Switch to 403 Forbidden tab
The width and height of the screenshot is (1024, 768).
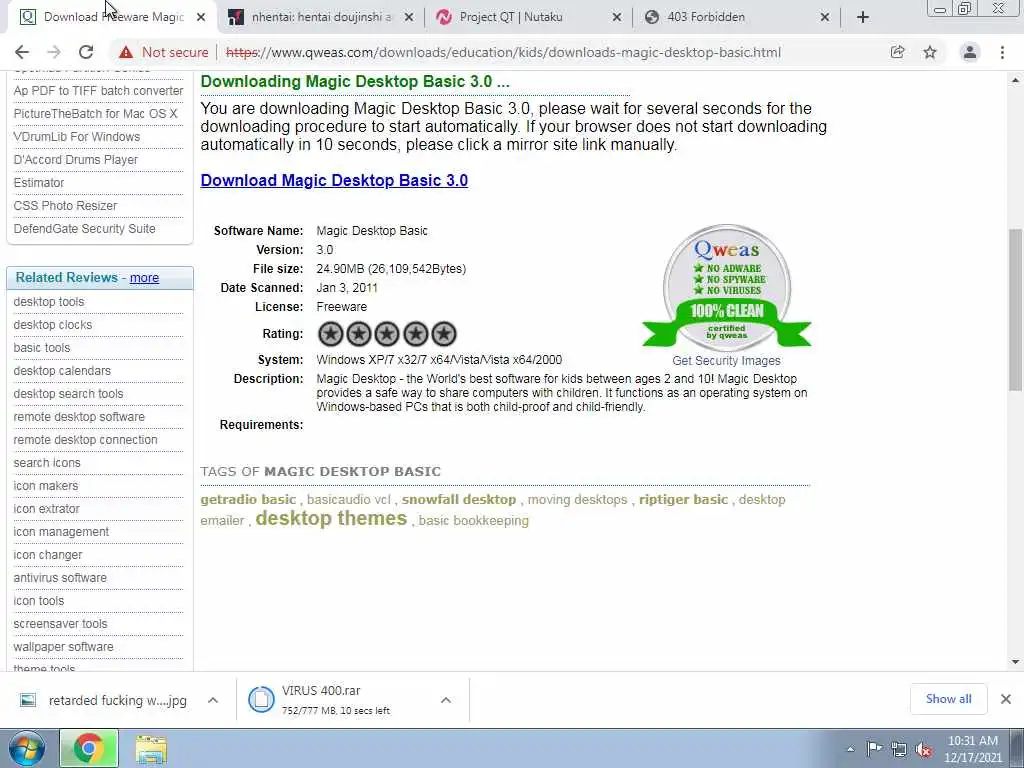(705, 17)
